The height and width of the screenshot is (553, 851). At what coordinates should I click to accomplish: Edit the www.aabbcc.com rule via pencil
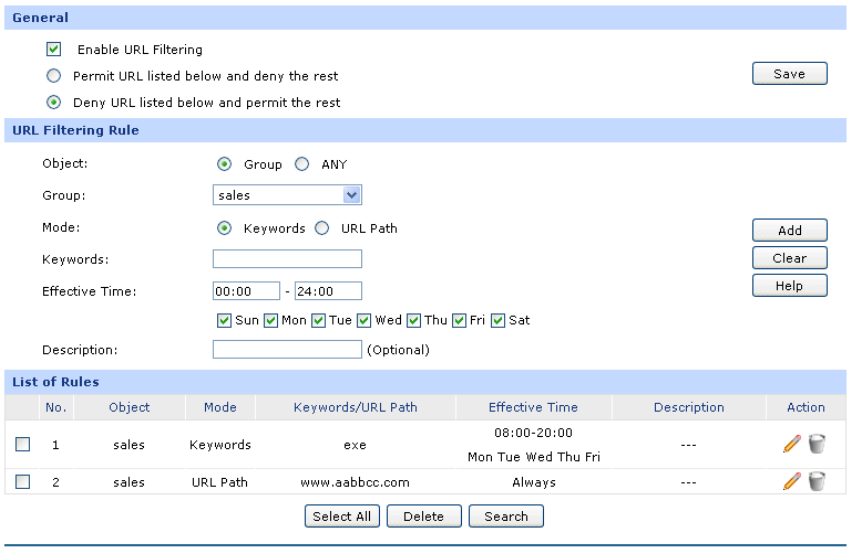click(792, 482)
